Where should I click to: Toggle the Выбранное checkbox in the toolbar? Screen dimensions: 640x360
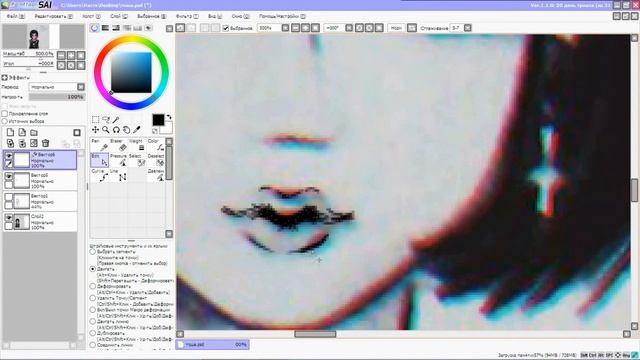click(x=225, y=28)
